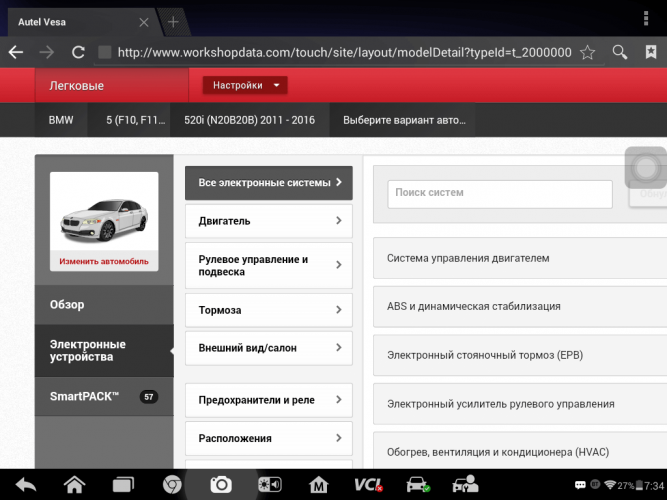Focus the Поиск систем search field
The height and width of the screenshot is (500, 667).
pyautogui.click(x=500, y=194)
